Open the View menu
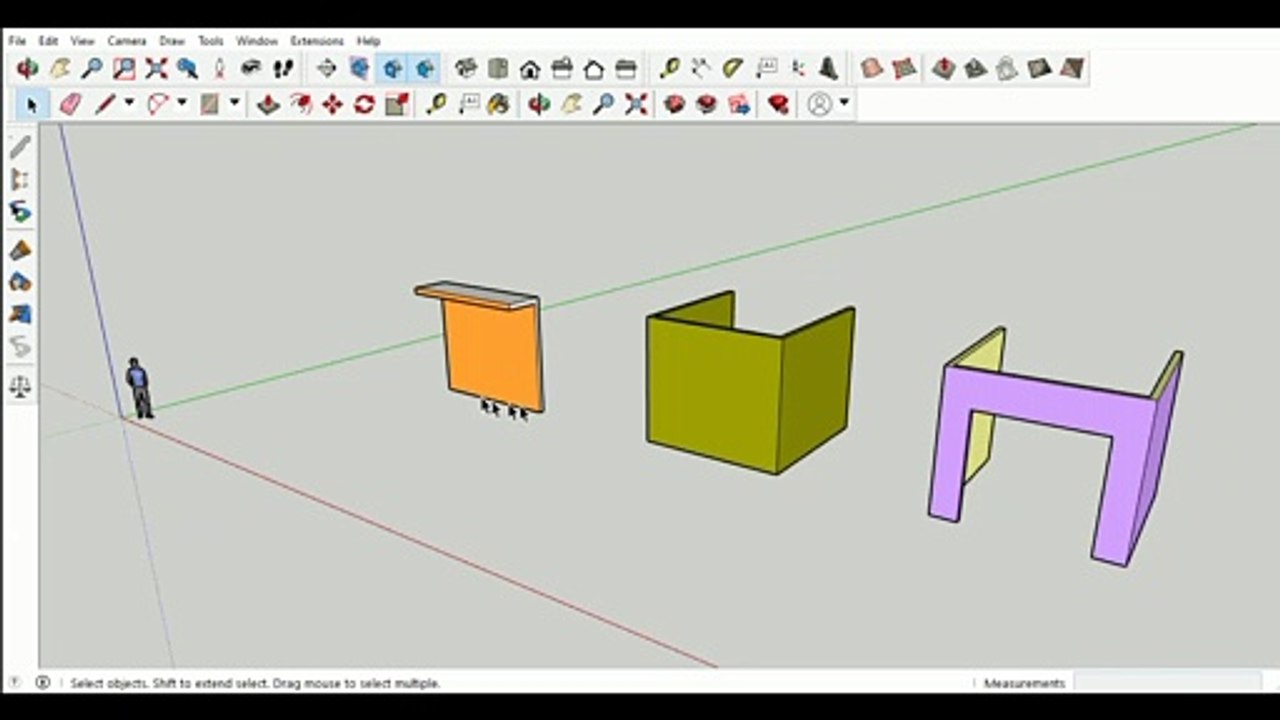Image resolution: width=1280 pixels, height=720 pixels. coord(82,41)
